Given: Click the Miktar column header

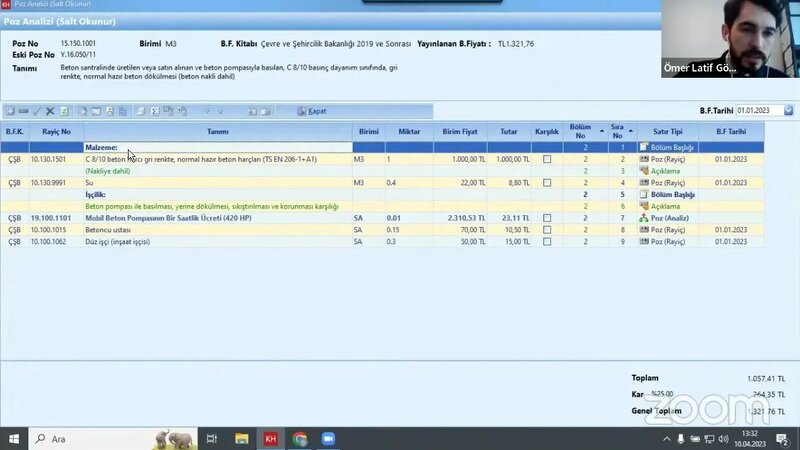Looking at the screenshot, I should pos(409,132).
